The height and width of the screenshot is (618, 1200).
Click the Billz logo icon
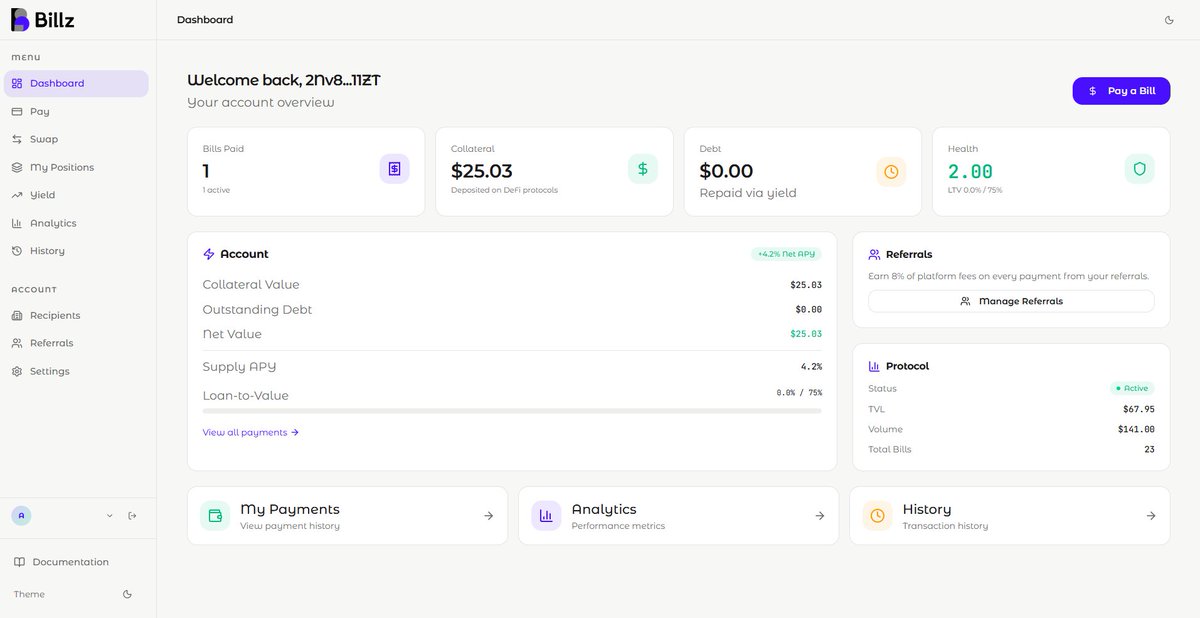point(20,19)
